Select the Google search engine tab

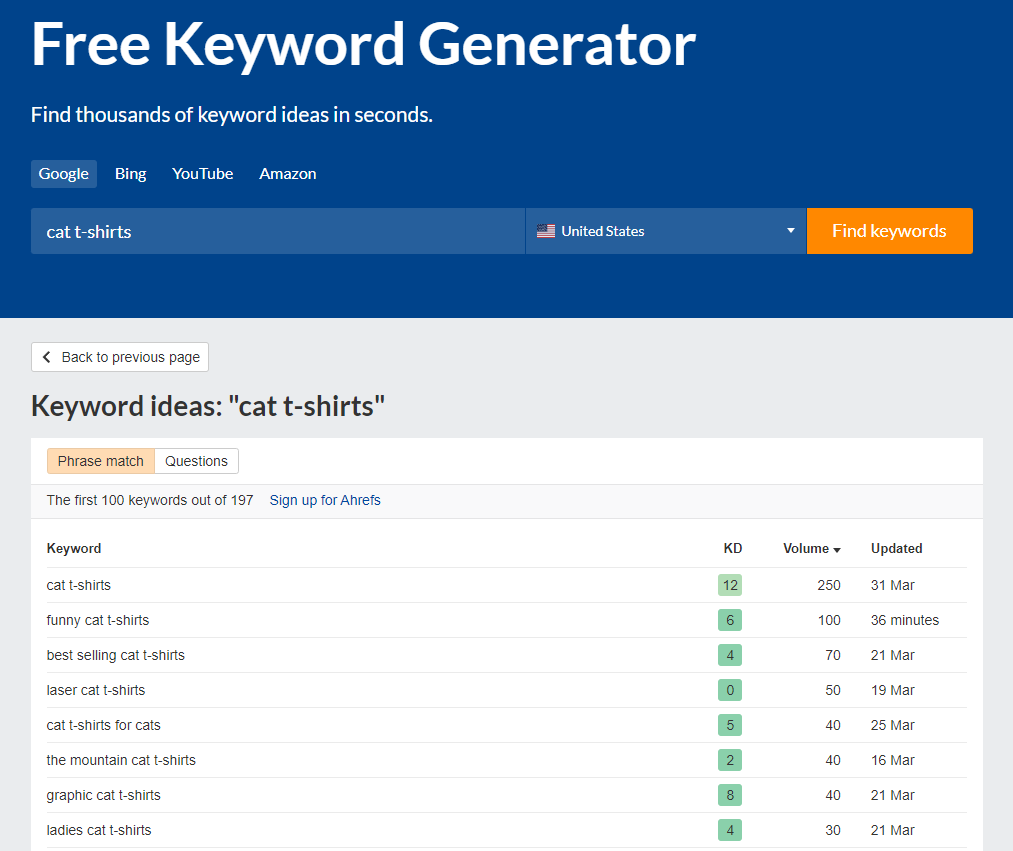[x=64, y=174]
